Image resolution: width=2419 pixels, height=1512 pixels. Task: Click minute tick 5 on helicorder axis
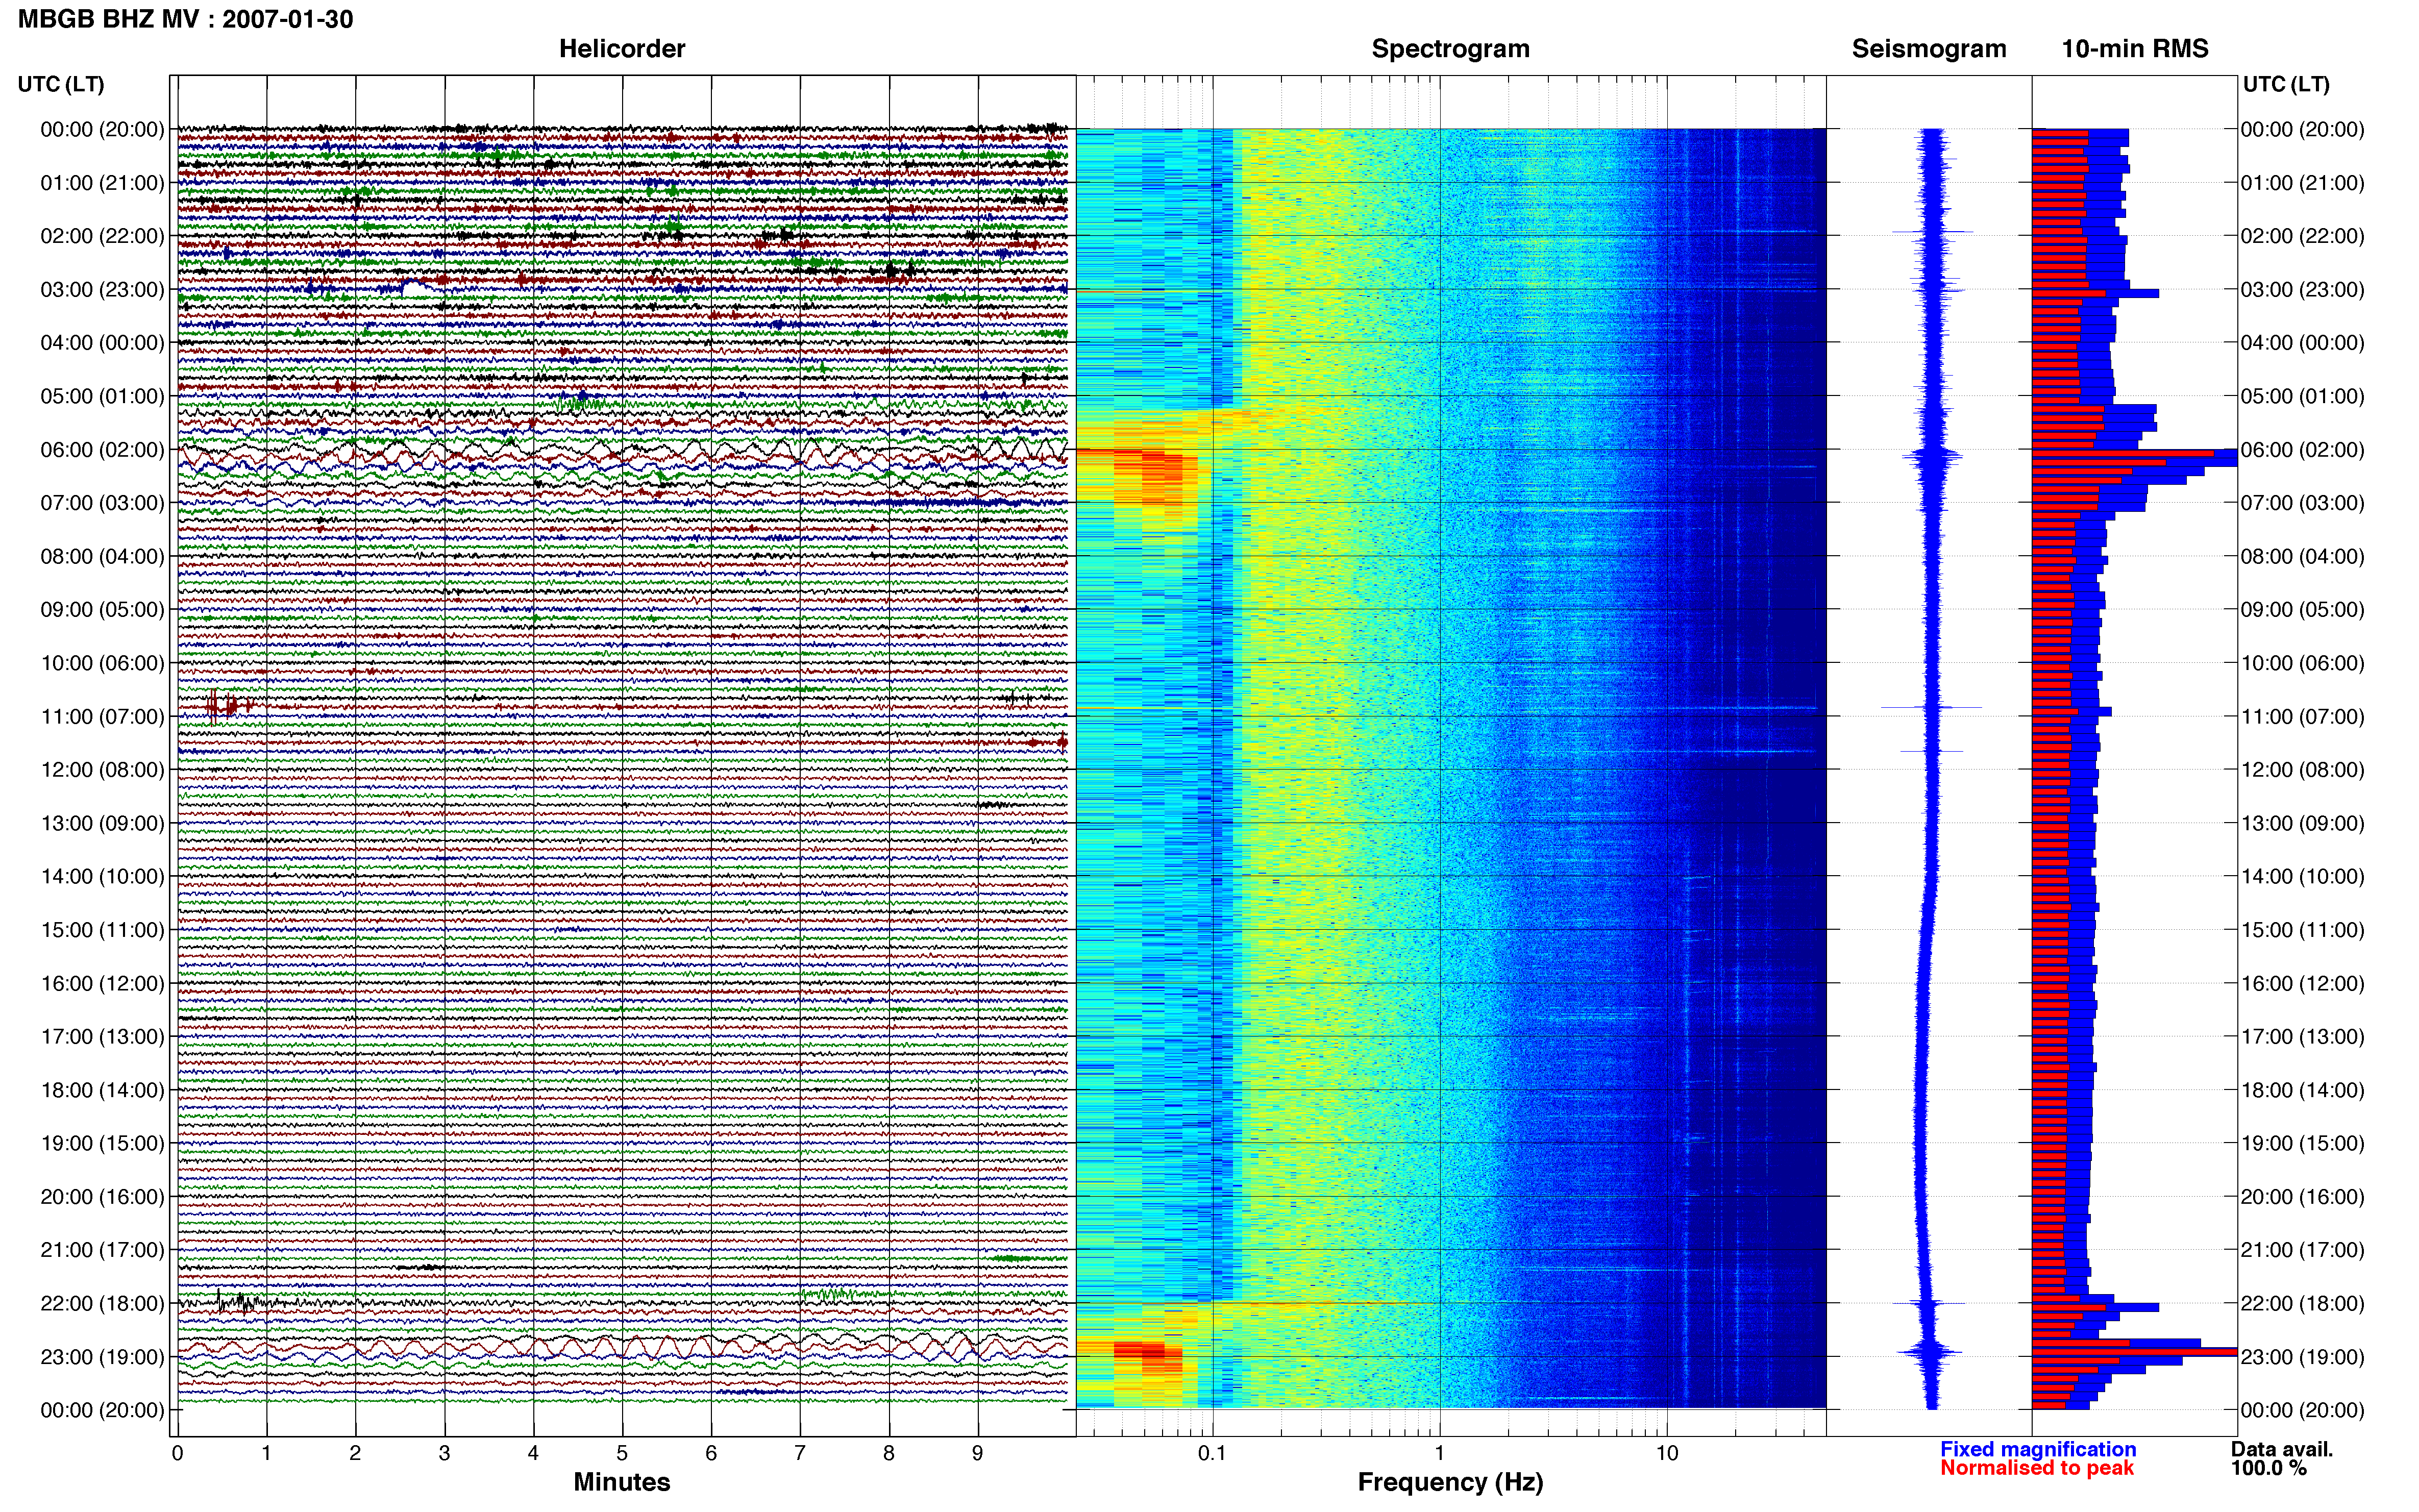click(x=622, y=1453)
